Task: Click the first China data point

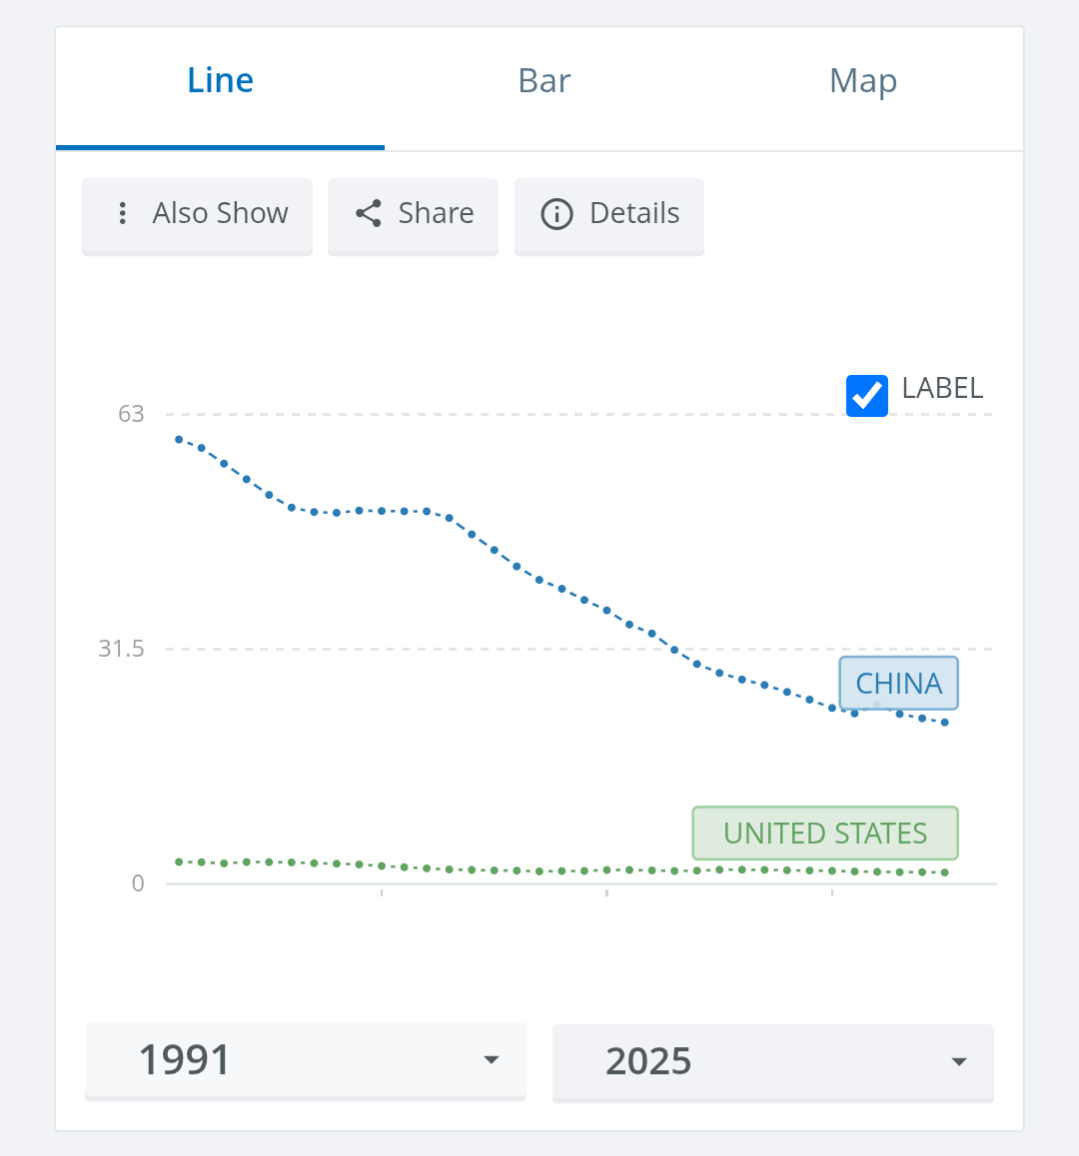Action: coord(179,439)
